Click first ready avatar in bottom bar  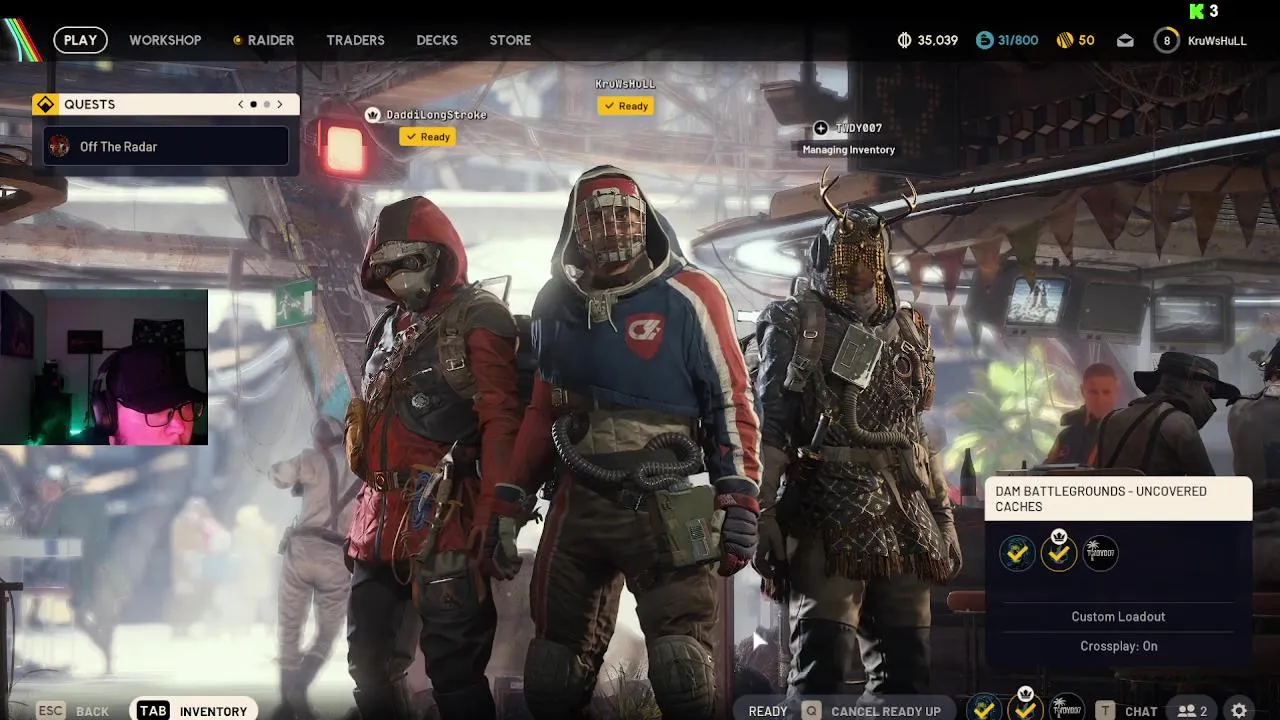click(984, 709)
